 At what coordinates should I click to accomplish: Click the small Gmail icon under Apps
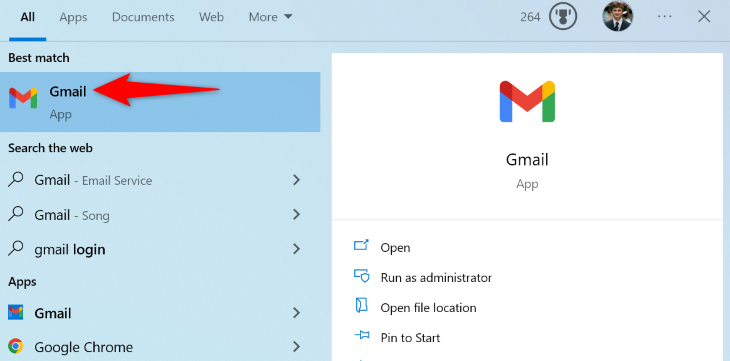pyautogui.click(x=15, y=312)
